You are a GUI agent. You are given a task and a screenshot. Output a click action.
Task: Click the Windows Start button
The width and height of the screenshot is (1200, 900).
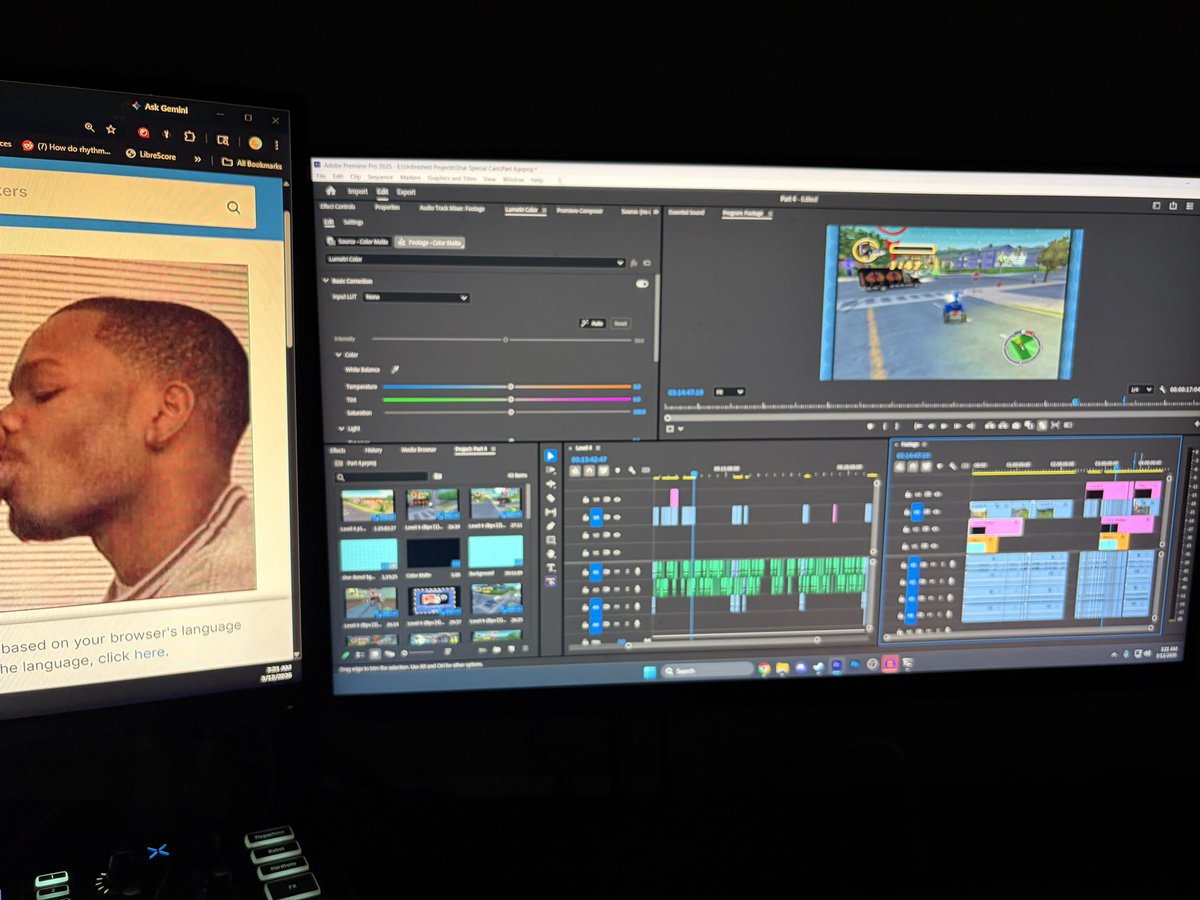(x=650, y=672)
